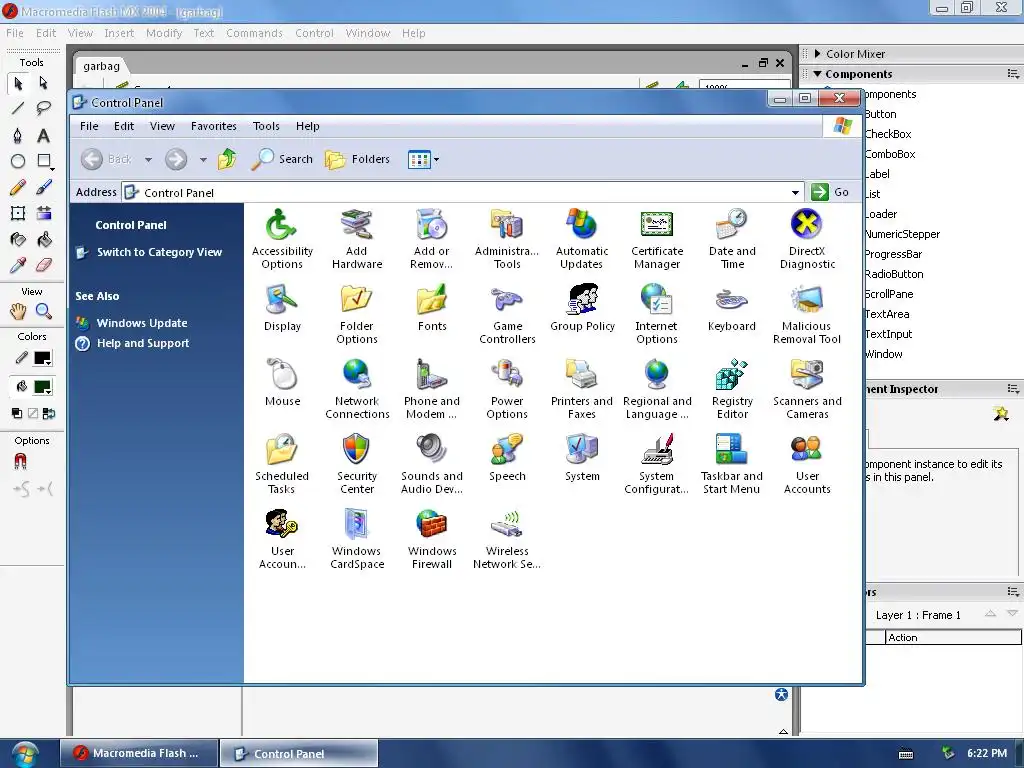Image resolution: width=1024 pixels, height=768 pixels.
Task: Choose the Hand tool in View section
Action: pos(18,312)
